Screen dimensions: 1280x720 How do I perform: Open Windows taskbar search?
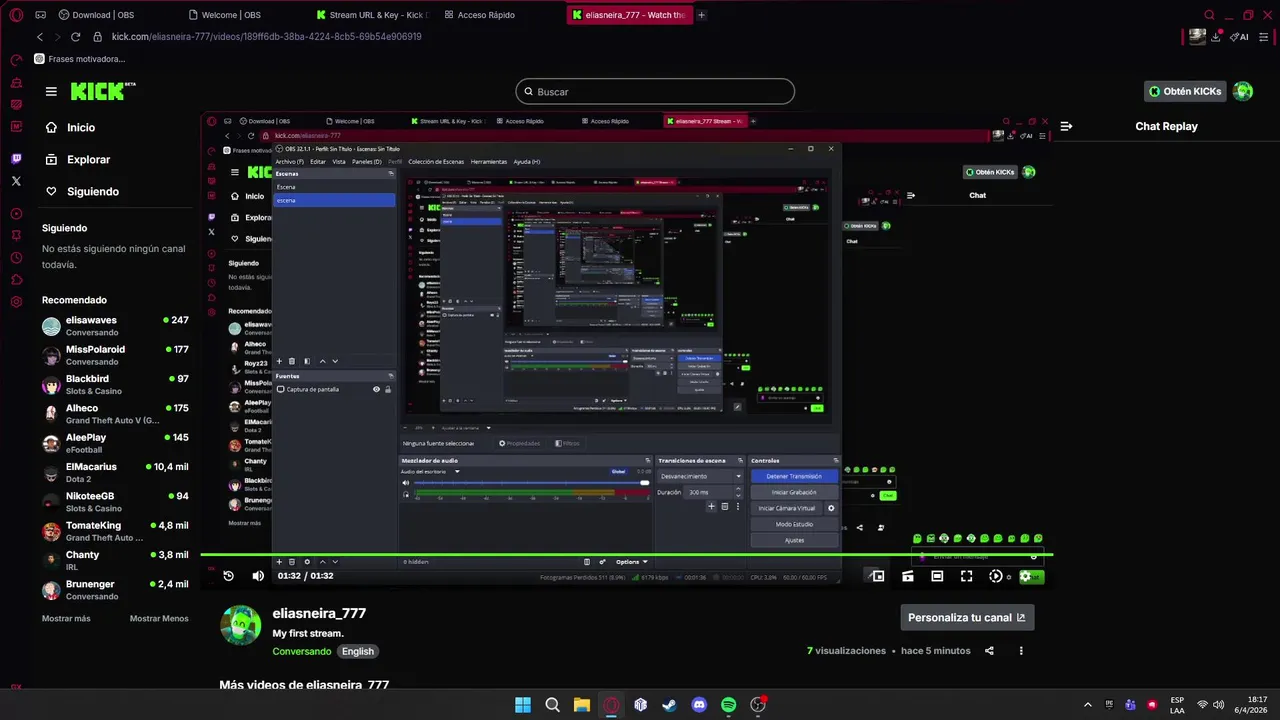pos(552,705)
